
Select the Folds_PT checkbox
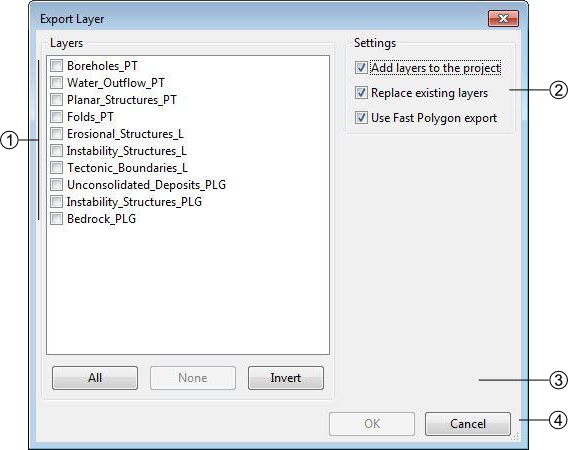pos(57,117)
